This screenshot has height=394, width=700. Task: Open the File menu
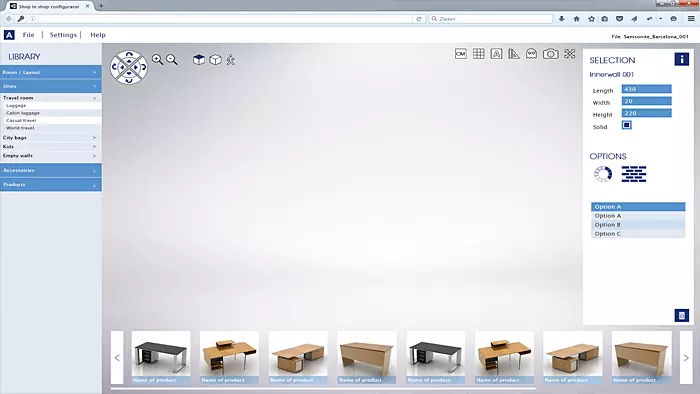(x=29, y=35)
